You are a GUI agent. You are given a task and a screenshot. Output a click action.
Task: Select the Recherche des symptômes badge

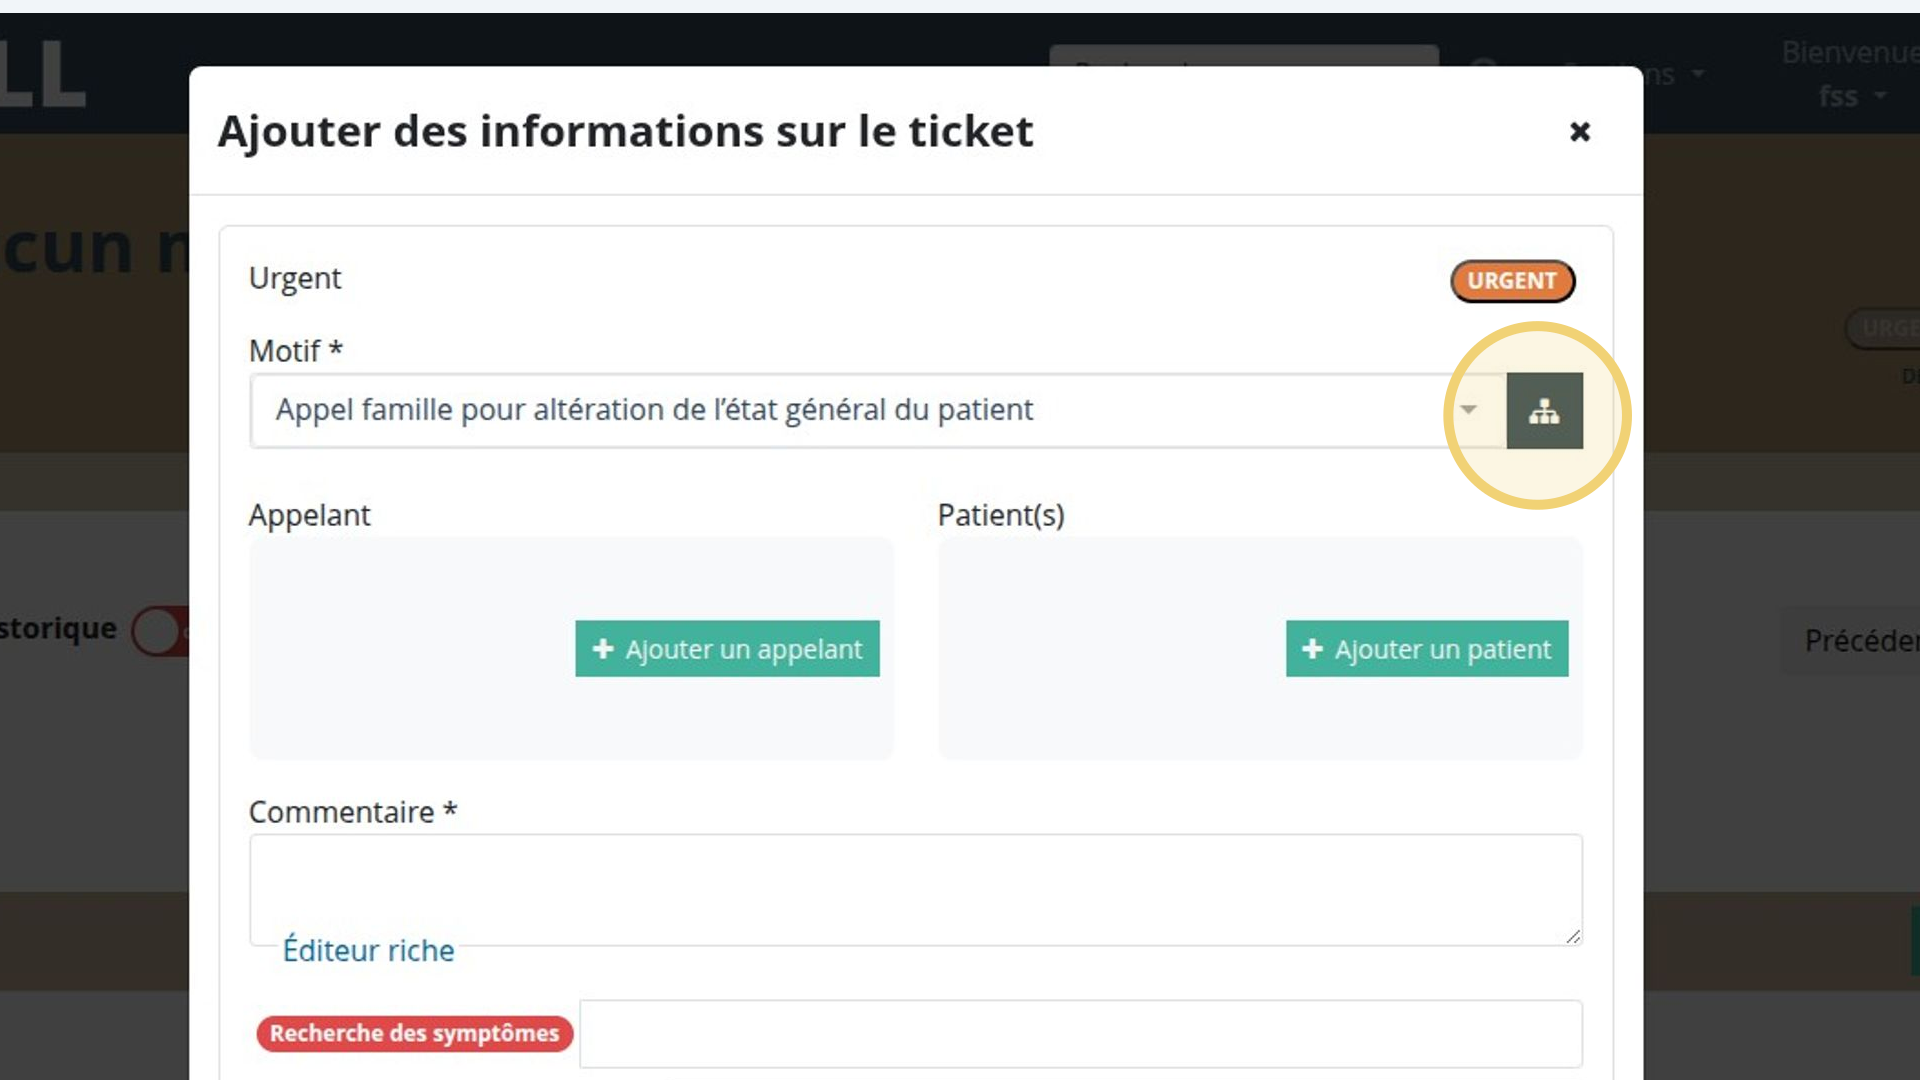[414, 1034]
